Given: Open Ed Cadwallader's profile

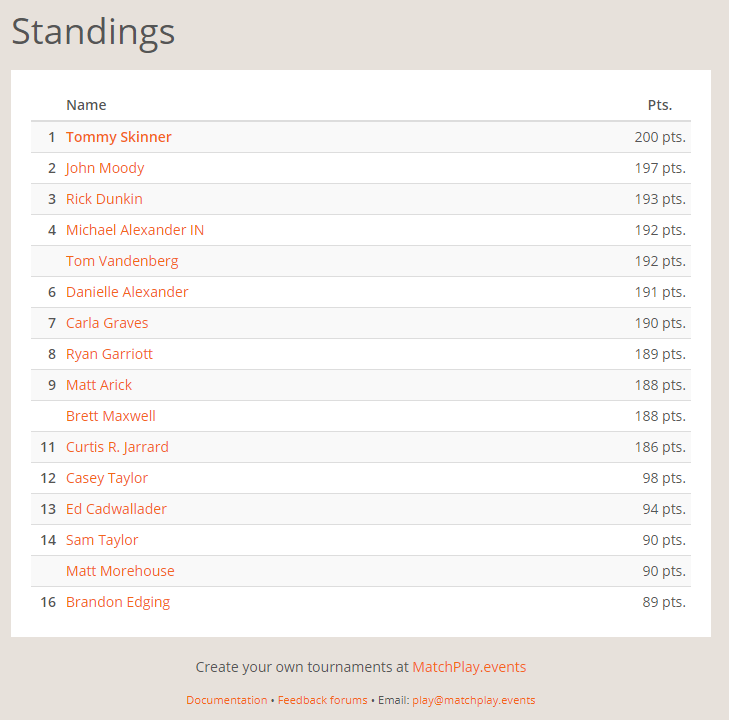Looking at the screenshot, I should pos(116,509).
